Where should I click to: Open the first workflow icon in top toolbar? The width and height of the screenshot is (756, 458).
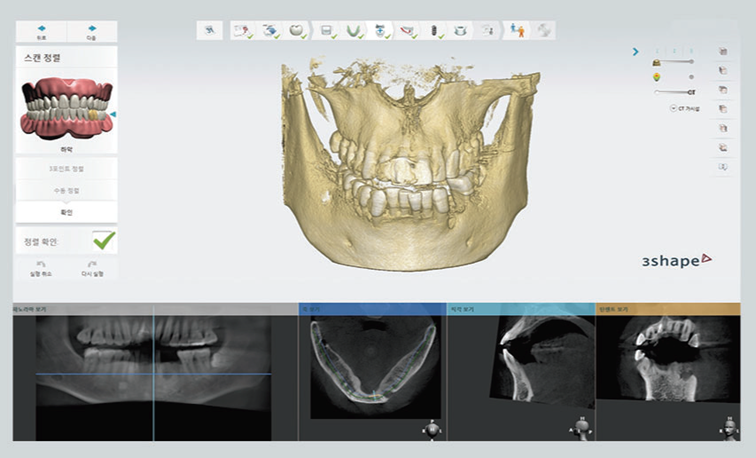tap(209, 30)
